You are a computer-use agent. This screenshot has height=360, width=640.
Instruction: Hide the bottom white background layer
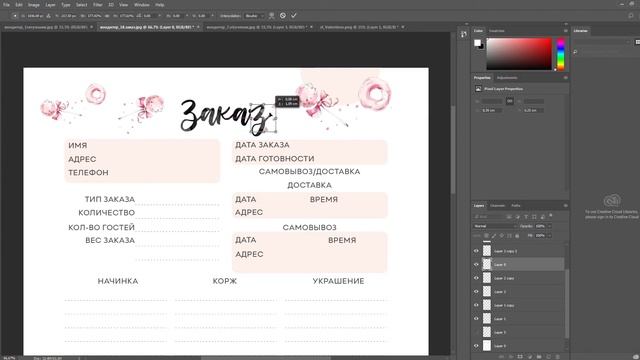pyautogui.click(x=476, y=346)
